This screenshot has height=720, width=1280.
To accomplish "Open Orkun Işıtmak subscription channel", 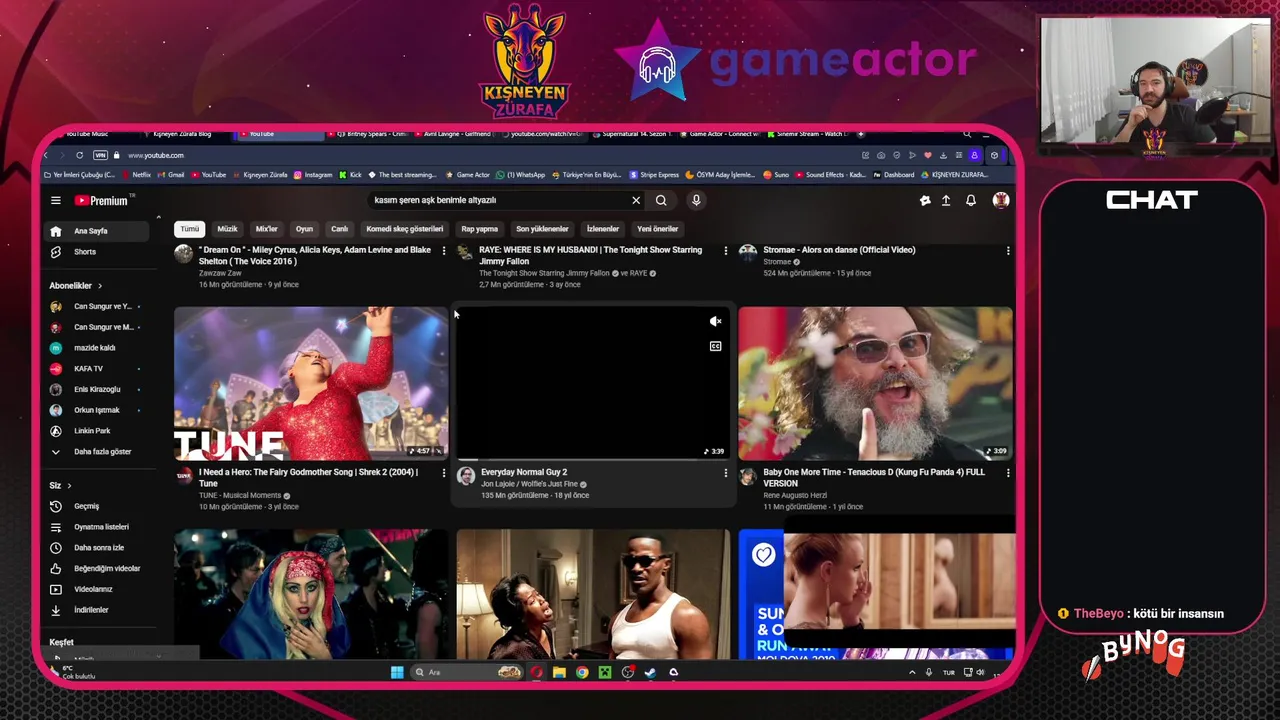I will point(98,410).
